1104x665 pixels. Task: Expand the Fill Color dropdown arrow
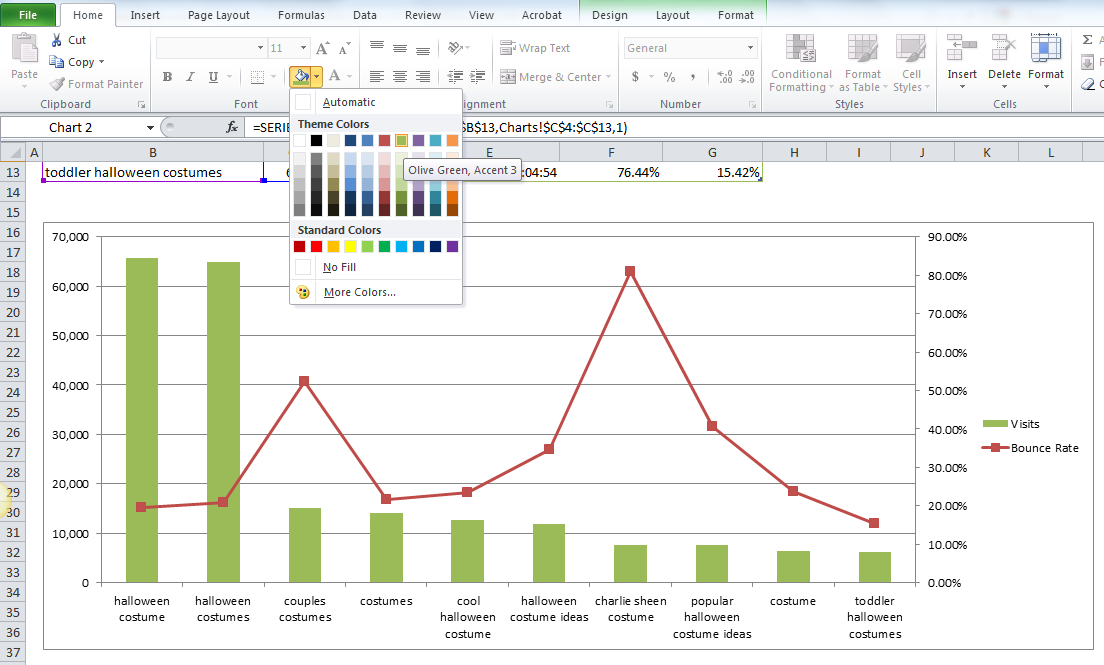[x=317, y=77]
